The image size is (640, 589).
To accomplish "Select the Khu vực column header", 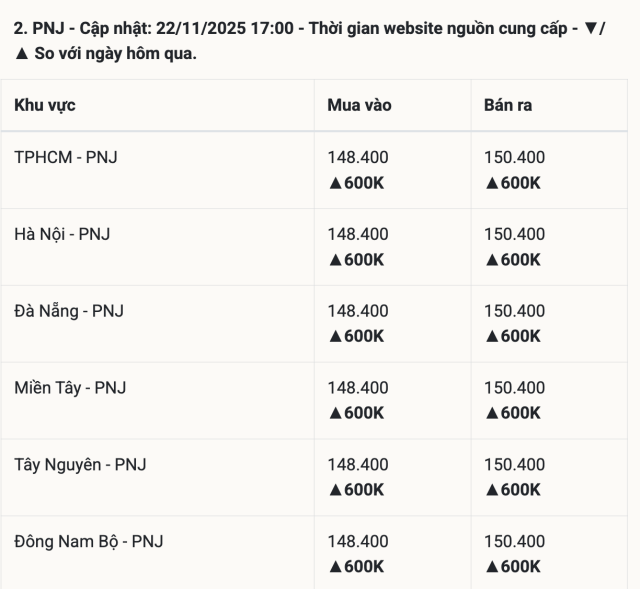I will (45, 105).
